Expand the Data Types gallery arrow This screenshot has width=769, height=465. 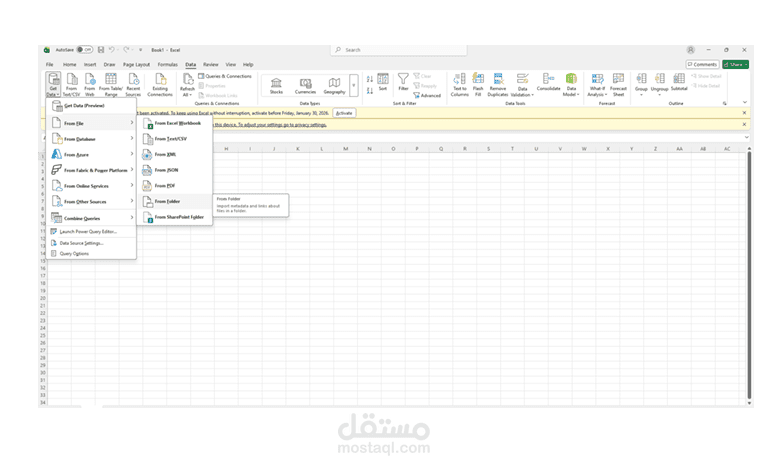tap(354, 85)
